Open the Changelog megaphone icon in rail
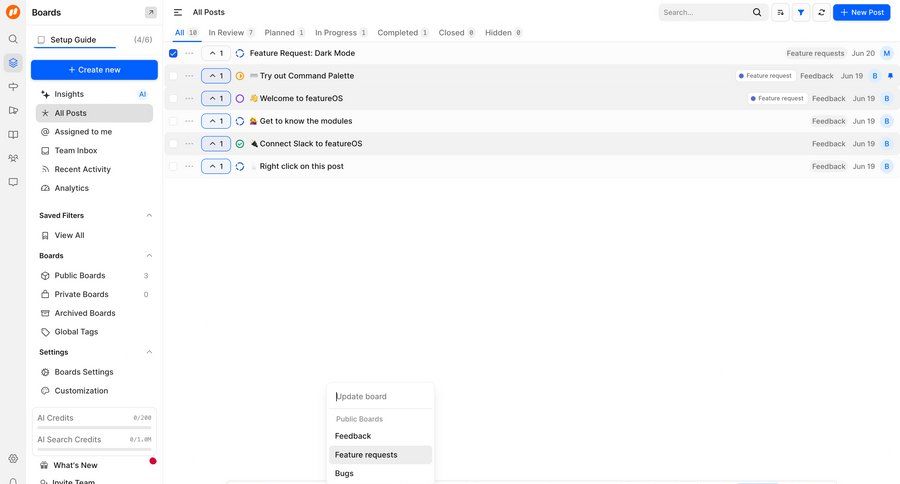The height and width of the screenshot is (484, 900). coord(13,110)
